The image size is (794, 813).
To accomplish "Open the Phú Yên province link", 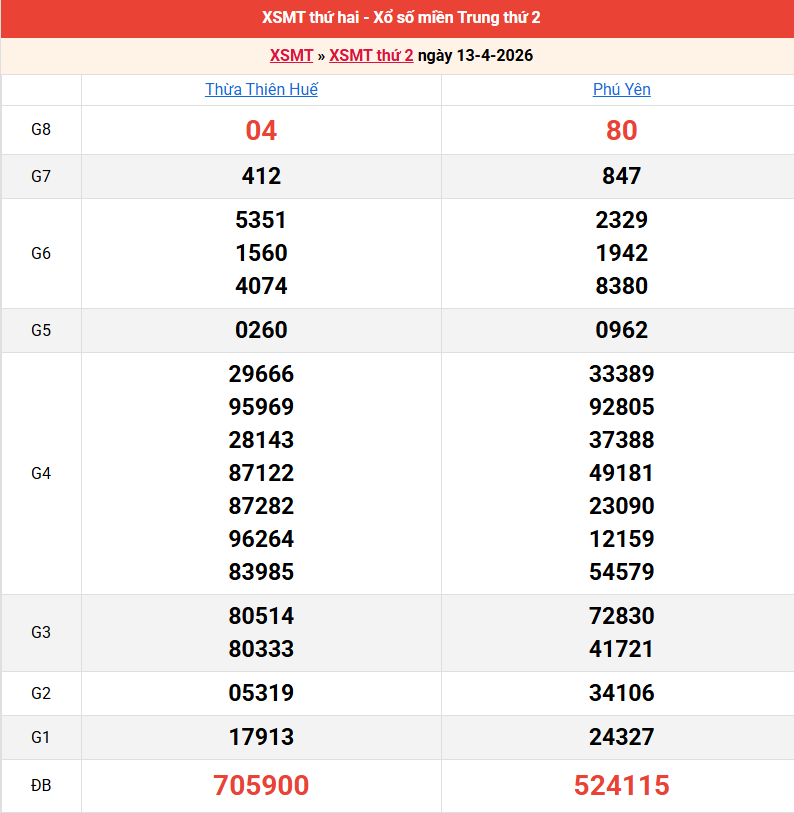I will click(621, 89).
